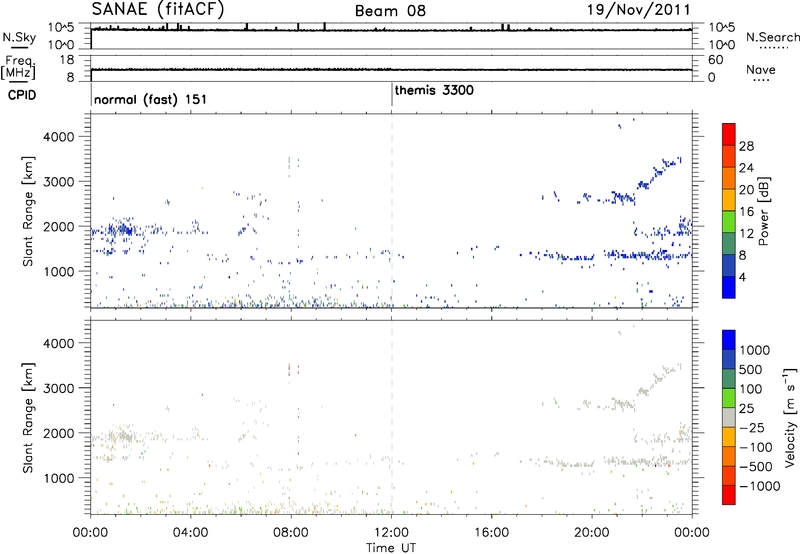
Task: Click the 3000 tick on velocity panel
Action: (59, 388)
